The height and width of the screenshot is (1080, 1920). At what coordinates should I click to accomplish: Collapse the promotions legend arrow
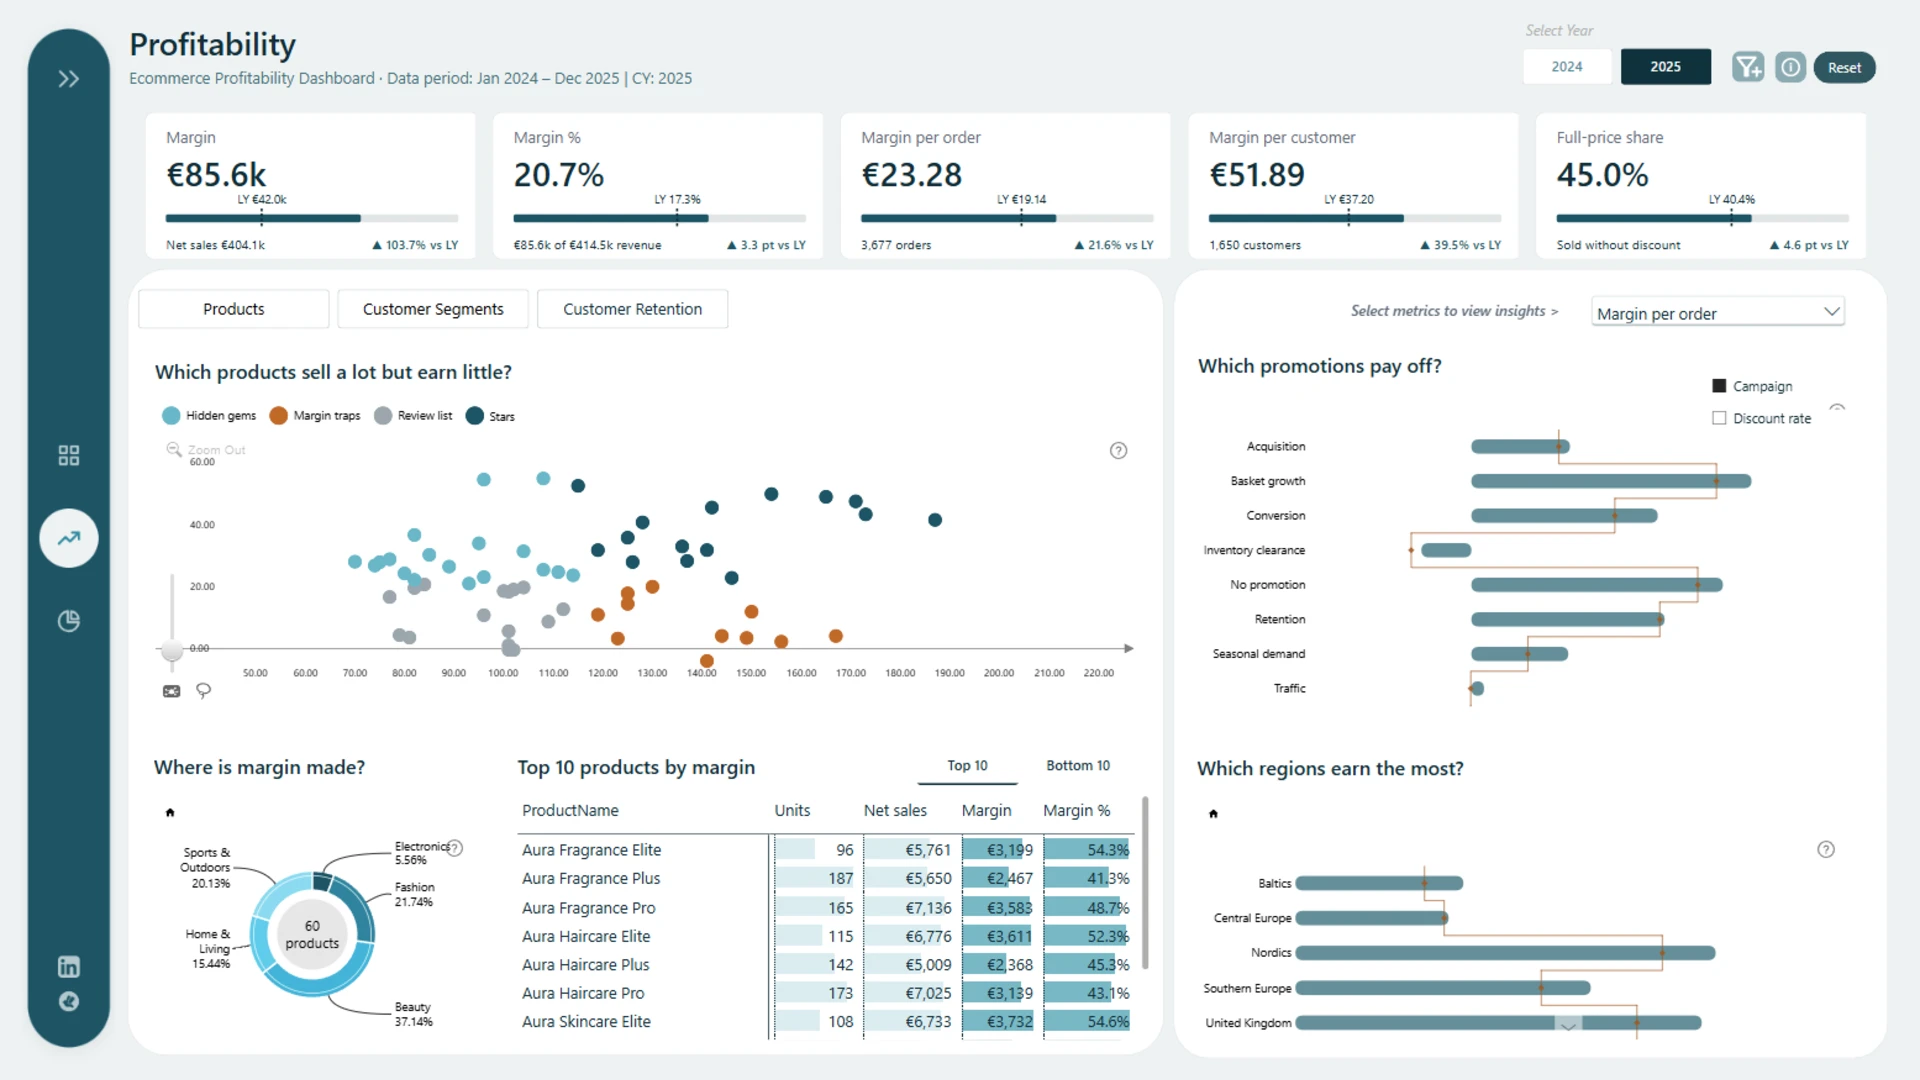[1837, 408]
